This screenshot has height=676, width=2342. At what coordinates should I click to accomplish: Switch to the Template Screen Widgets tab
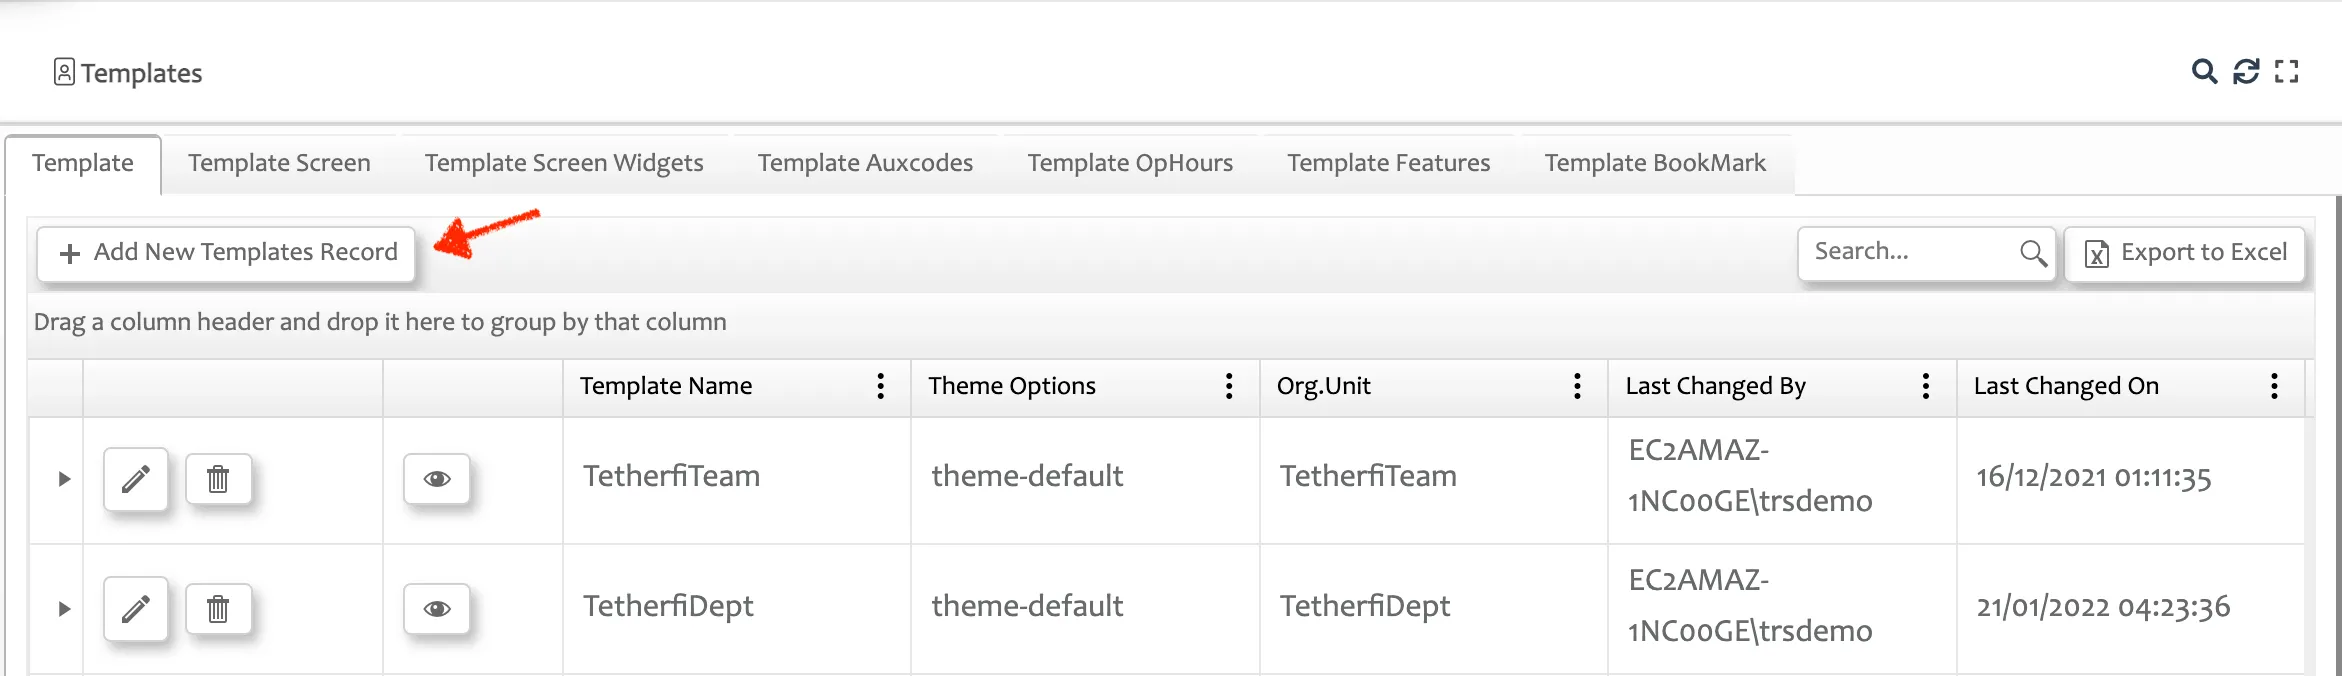pos(564,164)
